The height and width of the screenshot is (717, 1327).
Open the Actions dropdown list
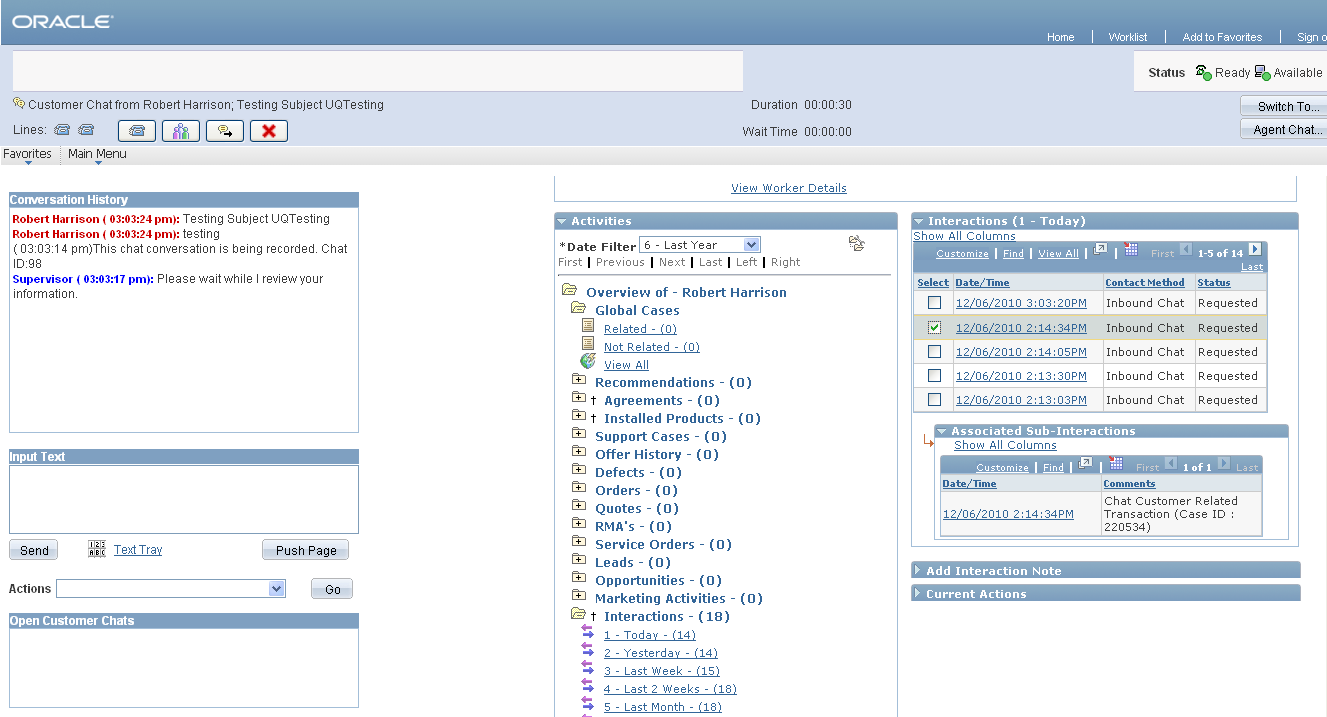[x=171, y=589]
